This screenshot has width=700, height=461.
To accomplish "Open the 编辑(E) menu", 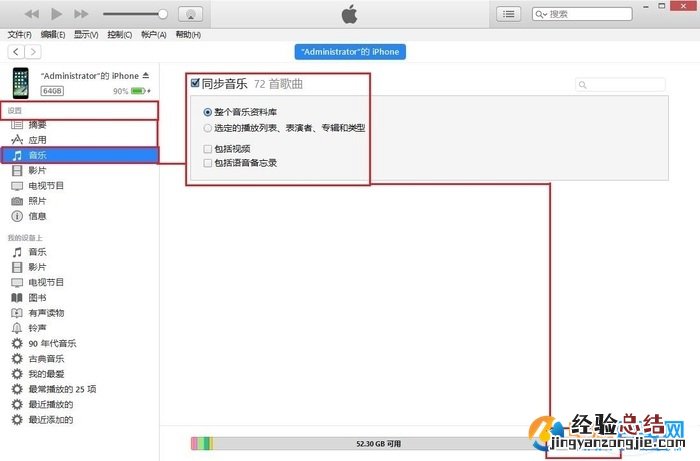I will click(x=53, y=35).
